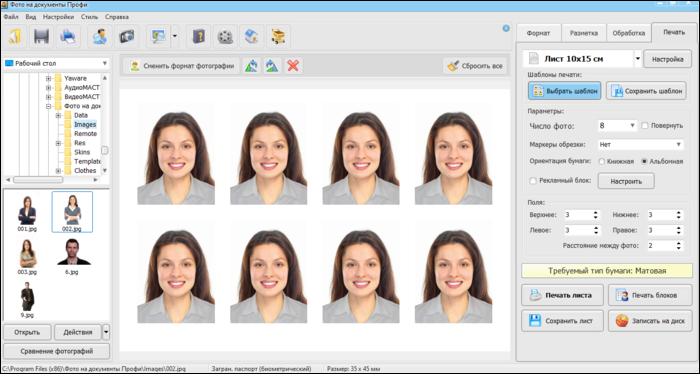
Task: Expand the ВидеоМАСТ folder node
Action: tap(48, 97)
